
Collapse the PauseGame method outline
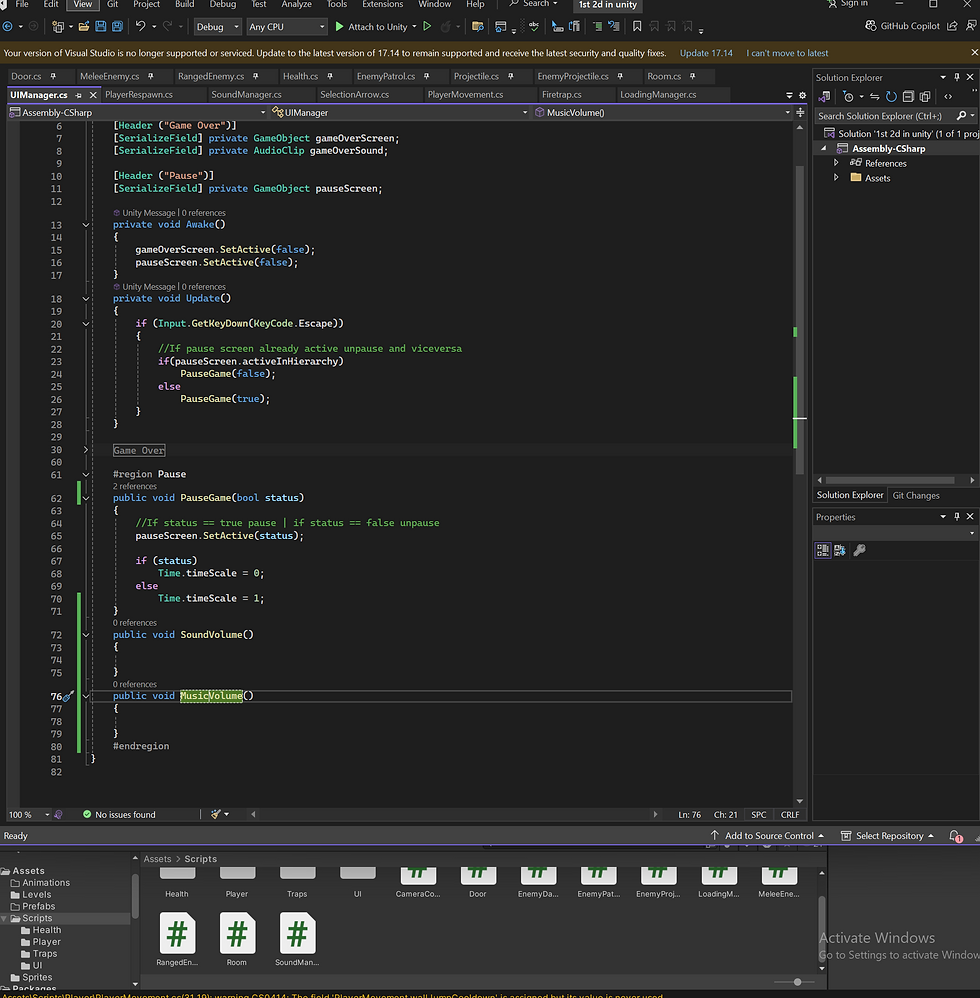tap(86, 498)
